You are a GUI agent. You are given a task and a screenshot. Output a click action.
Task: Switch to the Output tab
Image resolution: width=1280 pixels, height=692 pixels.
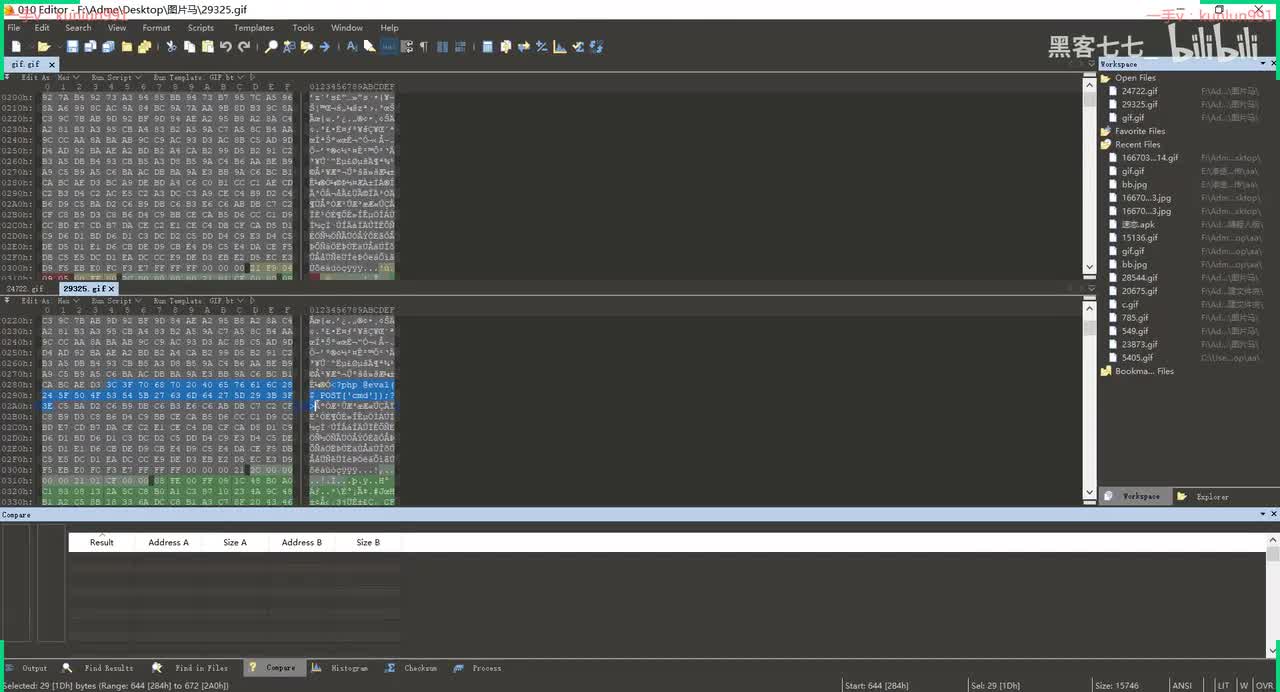click(x=28, y=668)
